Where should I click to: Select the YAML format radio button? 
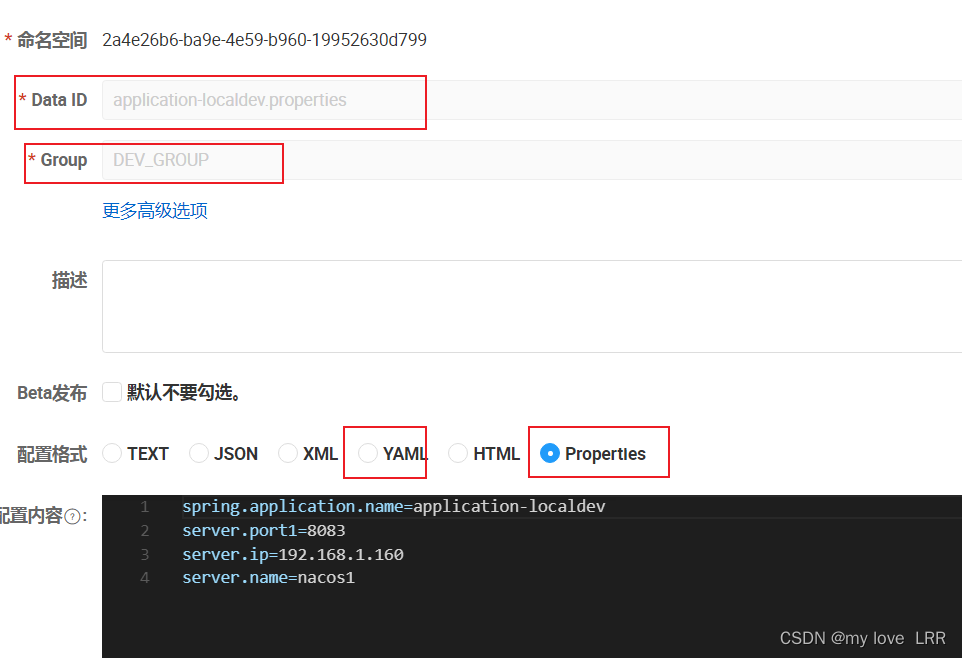coord(368,454)
